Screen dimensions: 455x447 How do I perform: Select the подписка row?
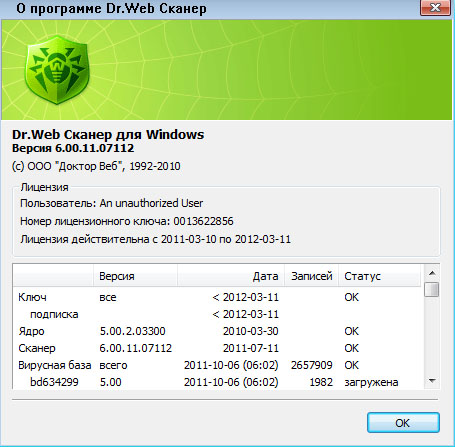(x=218, y=314)
